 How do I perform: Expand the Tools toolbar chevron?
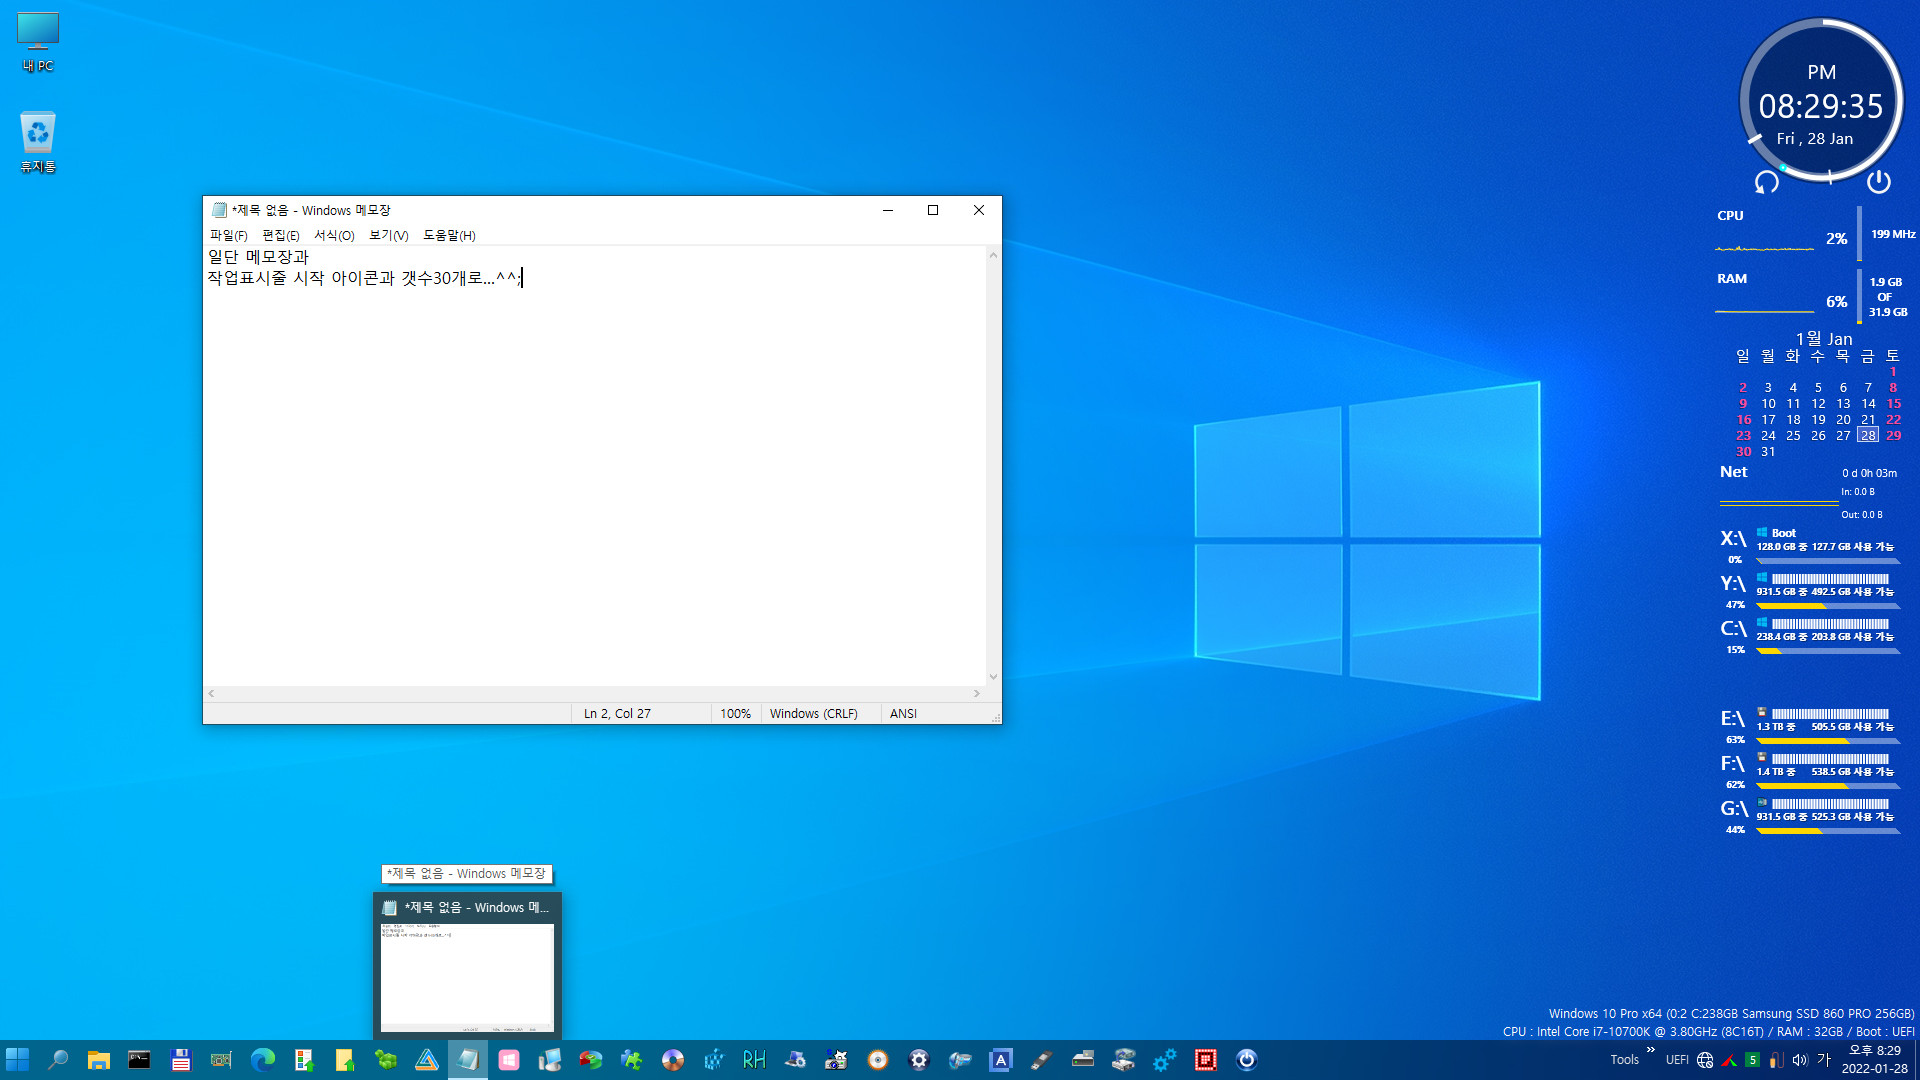point(1650,1050)
